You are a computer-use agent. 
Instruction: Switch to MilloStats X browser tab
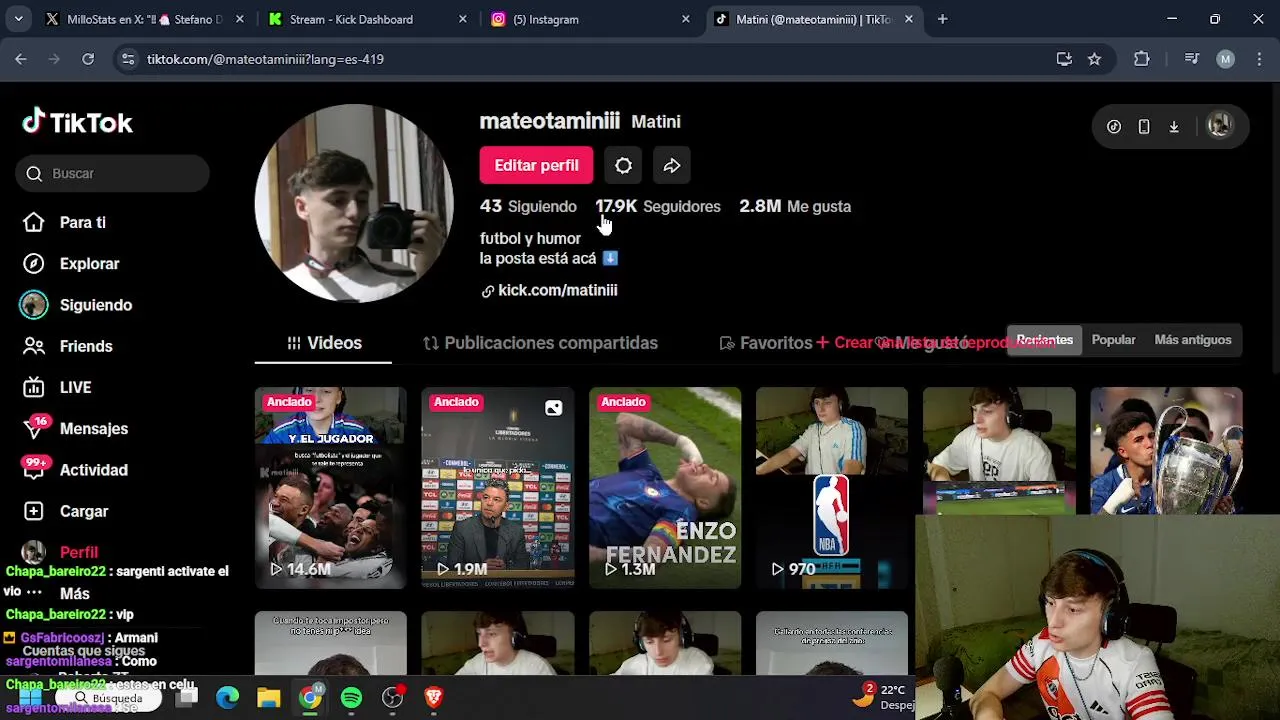(x=142, y=19)
